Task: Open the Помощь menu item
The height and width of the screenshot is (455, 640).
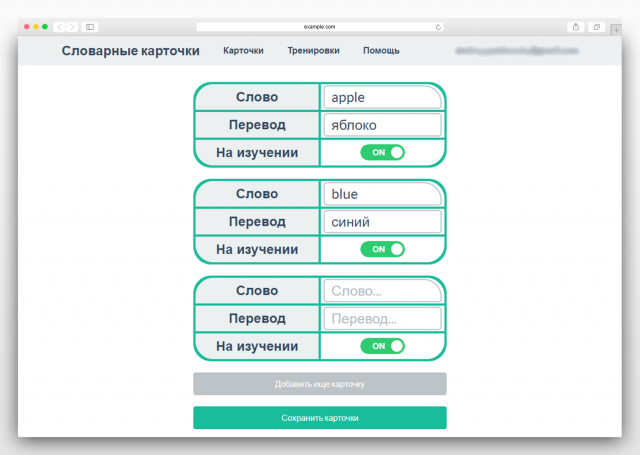Action: [x=381, y=51]
